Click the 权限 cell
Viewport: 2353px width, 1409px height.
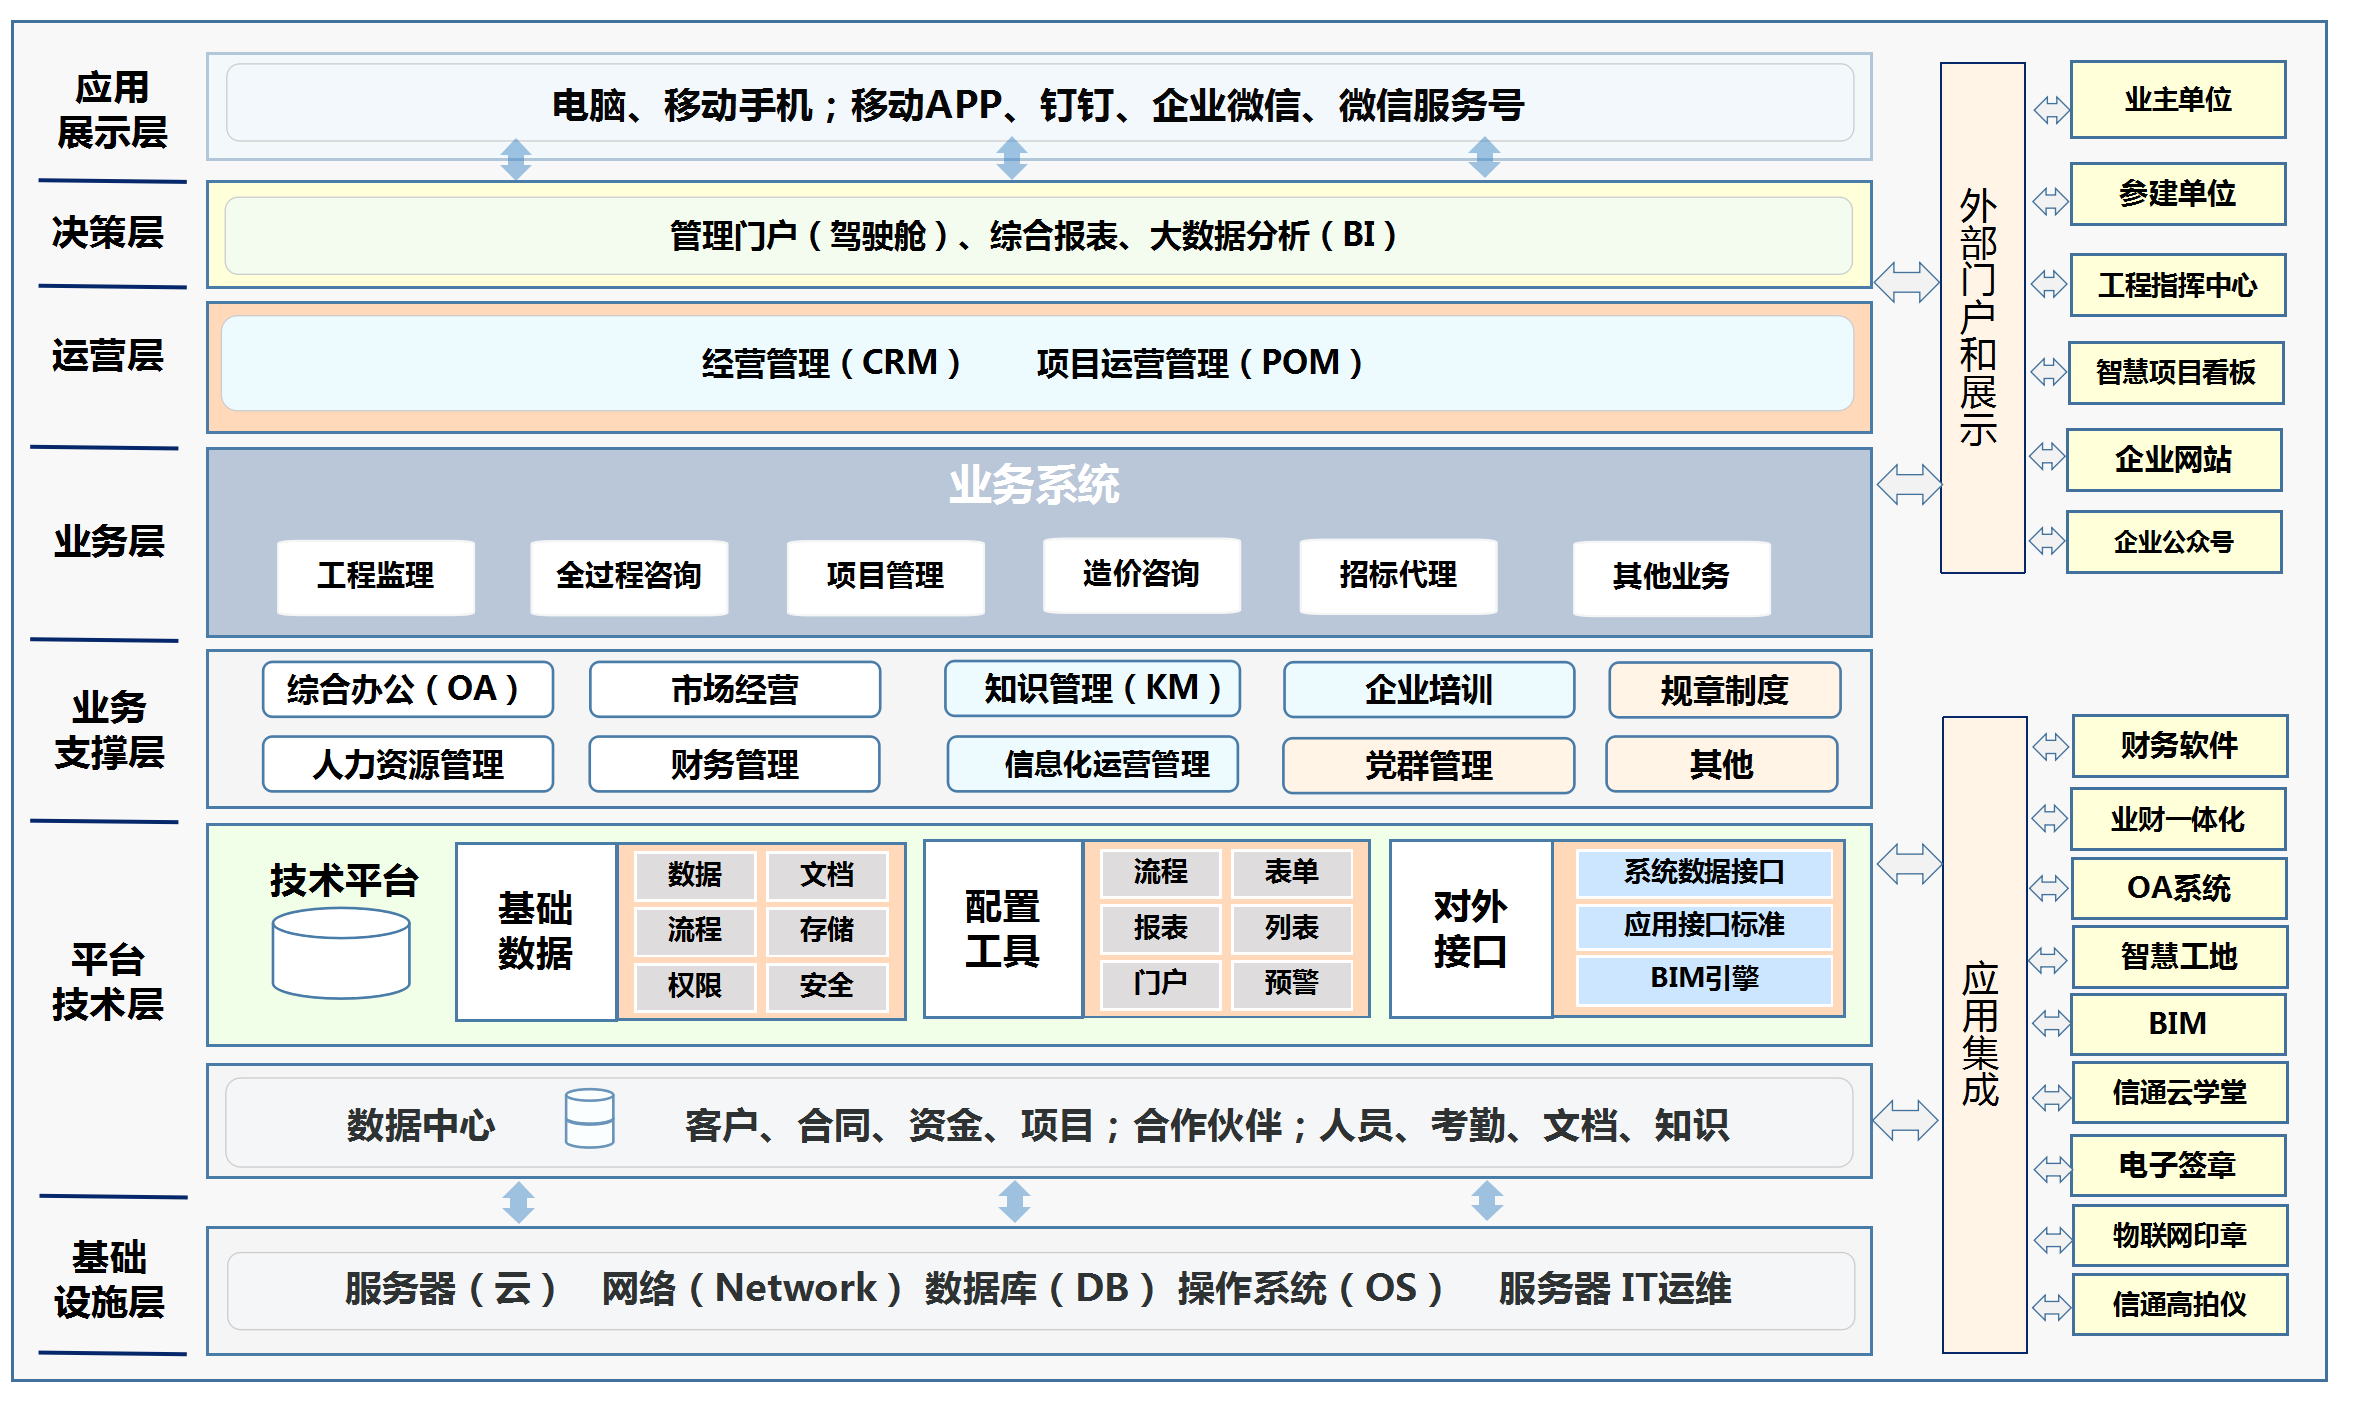[x=695, y=986]
